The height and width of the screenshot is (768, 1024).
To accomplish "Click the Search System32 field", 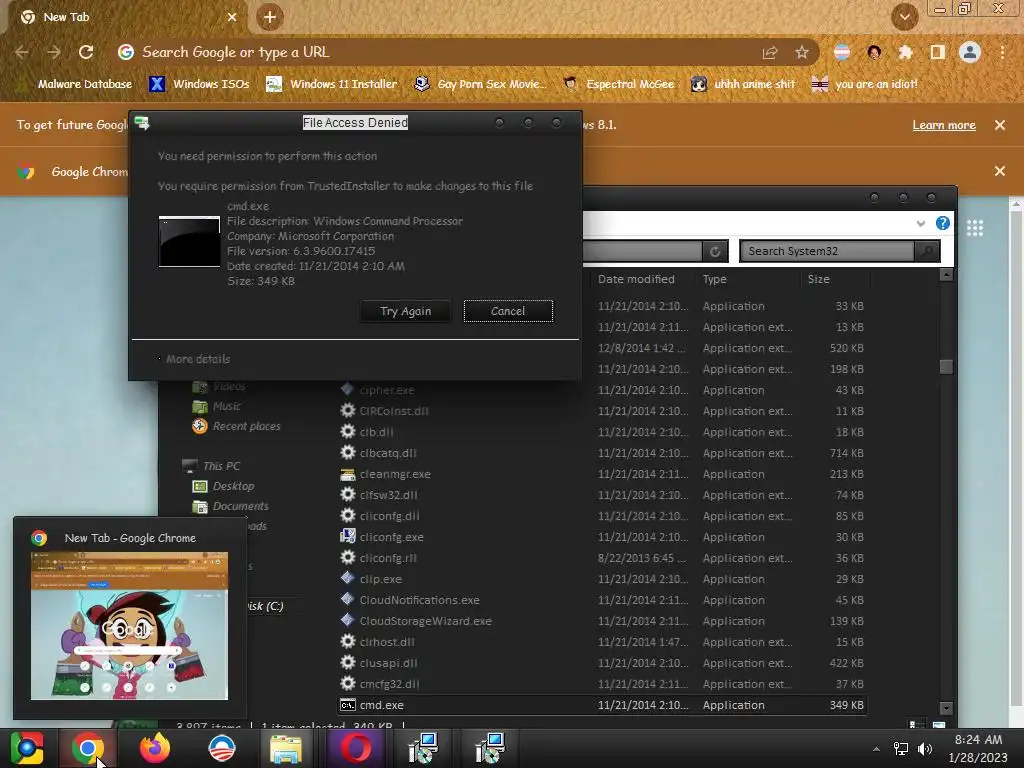I will coord(826,251).
